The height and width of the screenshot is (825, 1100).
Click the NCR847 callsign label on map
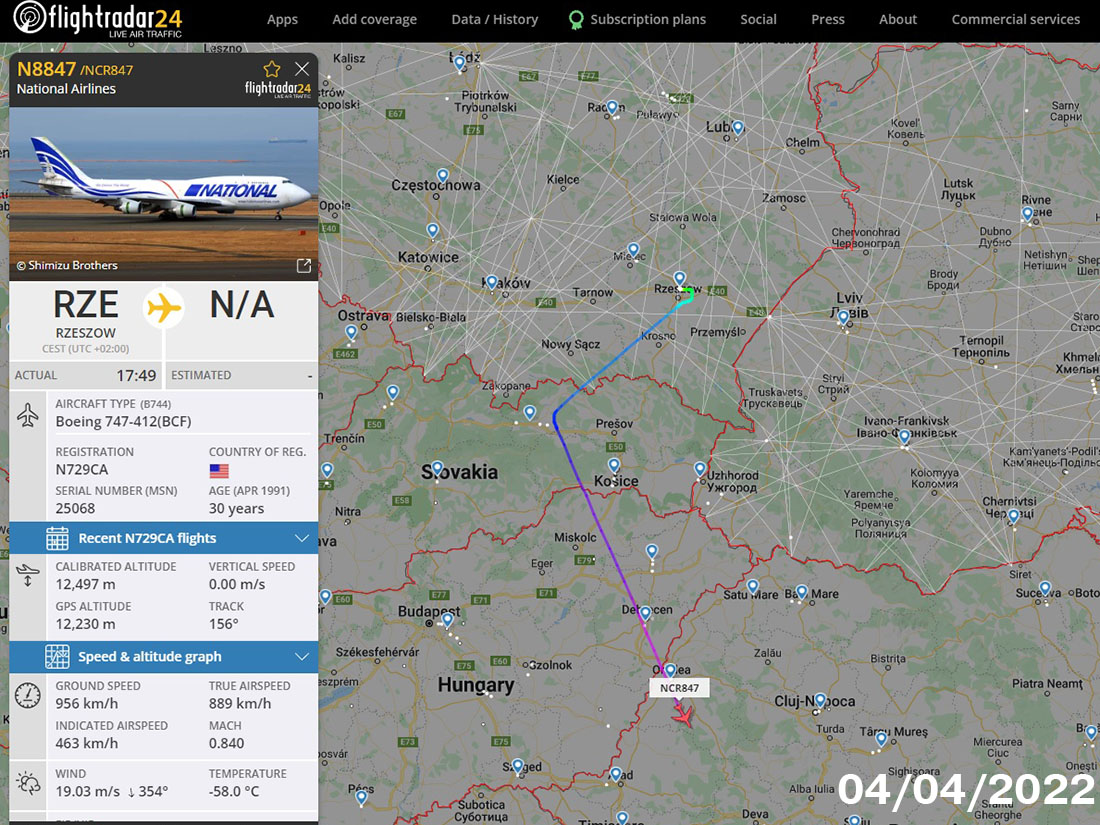[x=679, y=688]
